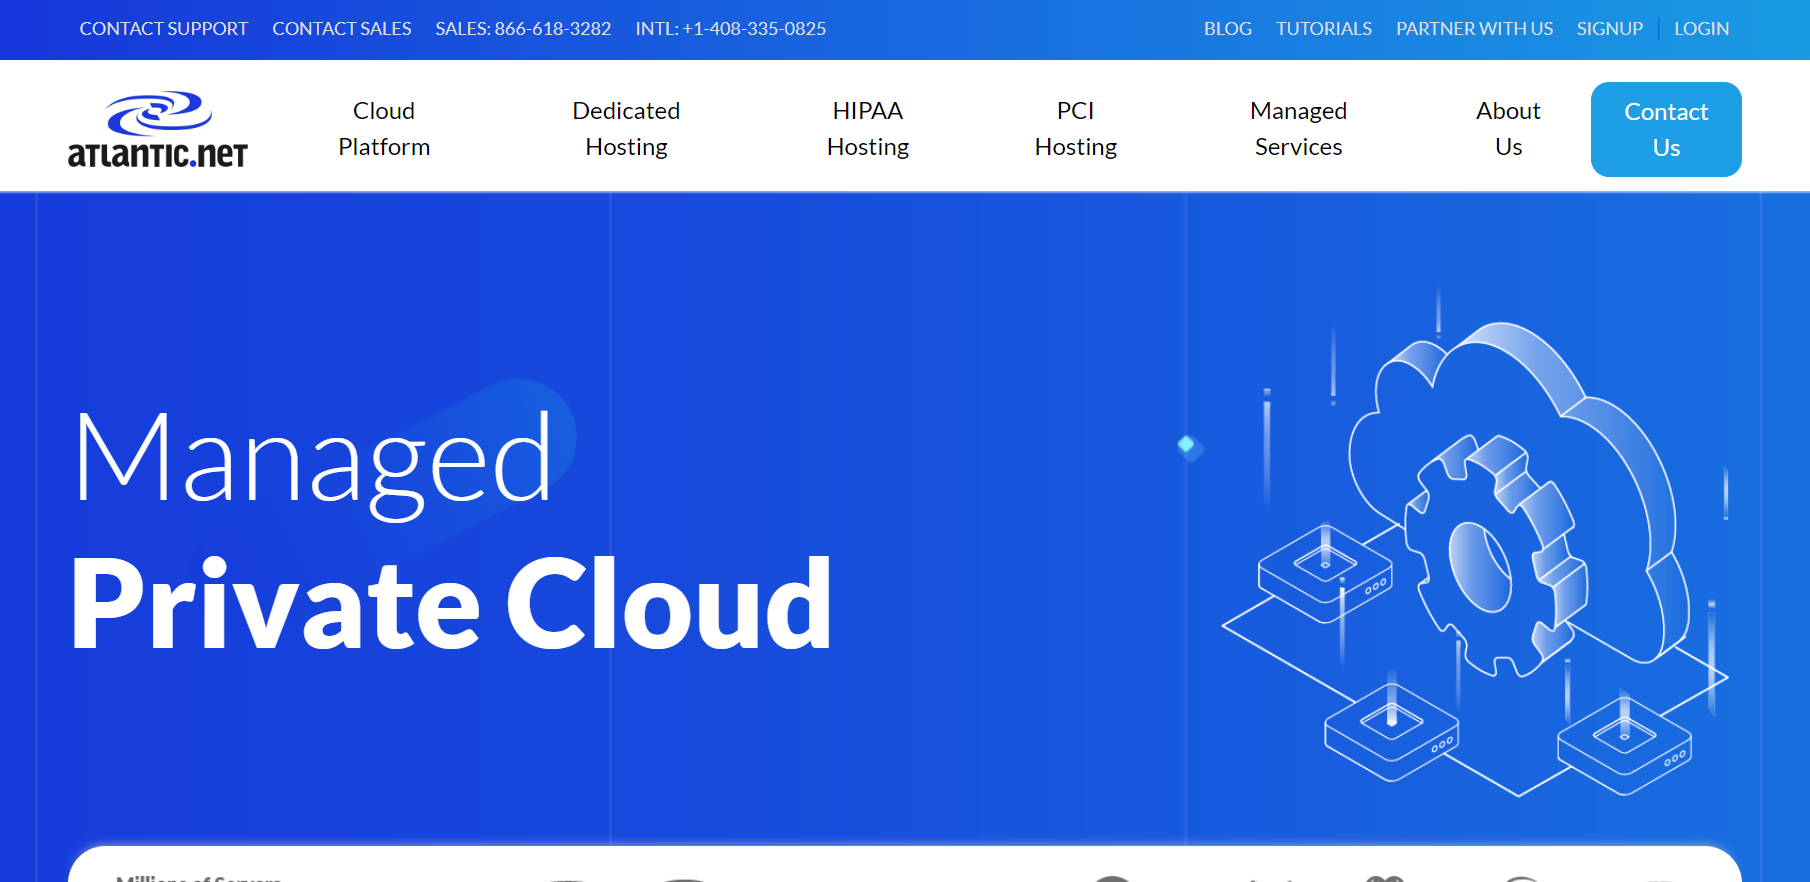Expand the About Us menu
This screenshot has height=882, width=1810.
point(1508,129)
